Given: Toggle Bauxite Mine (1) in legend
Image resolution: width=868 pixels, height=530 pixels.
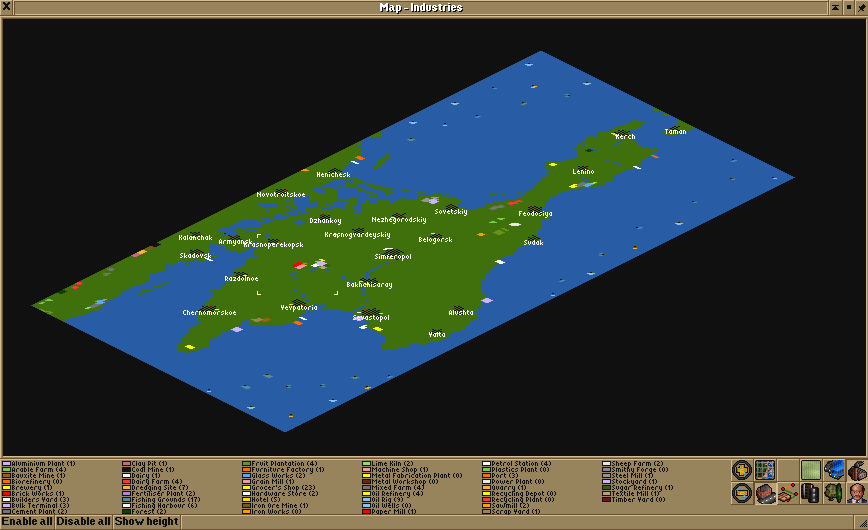Looking at the screenshot, I should click(x=34, y=476).
